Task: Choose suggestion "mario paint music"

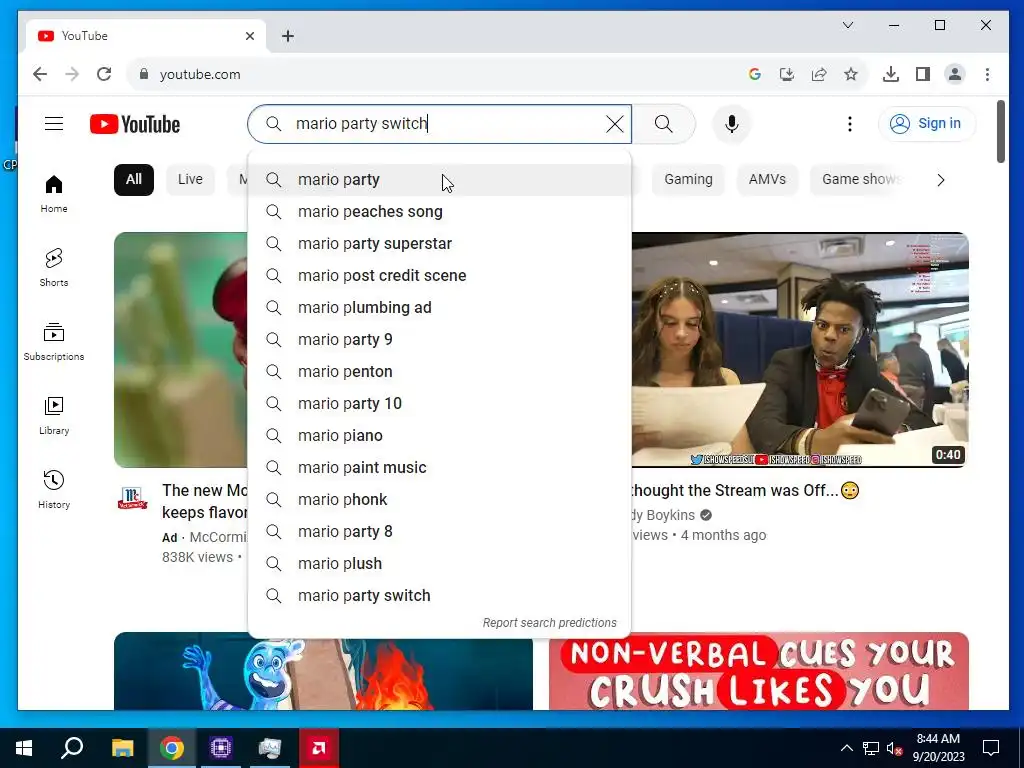Action: [x=440, y=468]
